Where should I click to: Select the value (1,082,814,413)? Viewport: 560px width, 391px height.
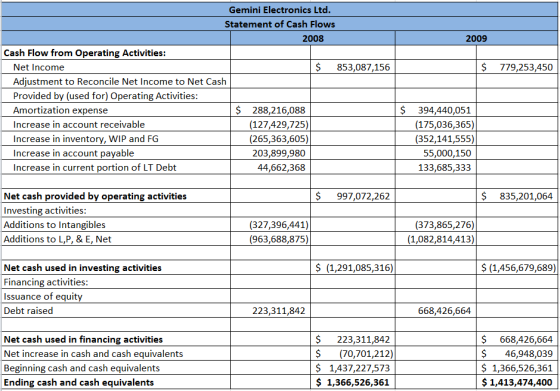click(441, 239)
